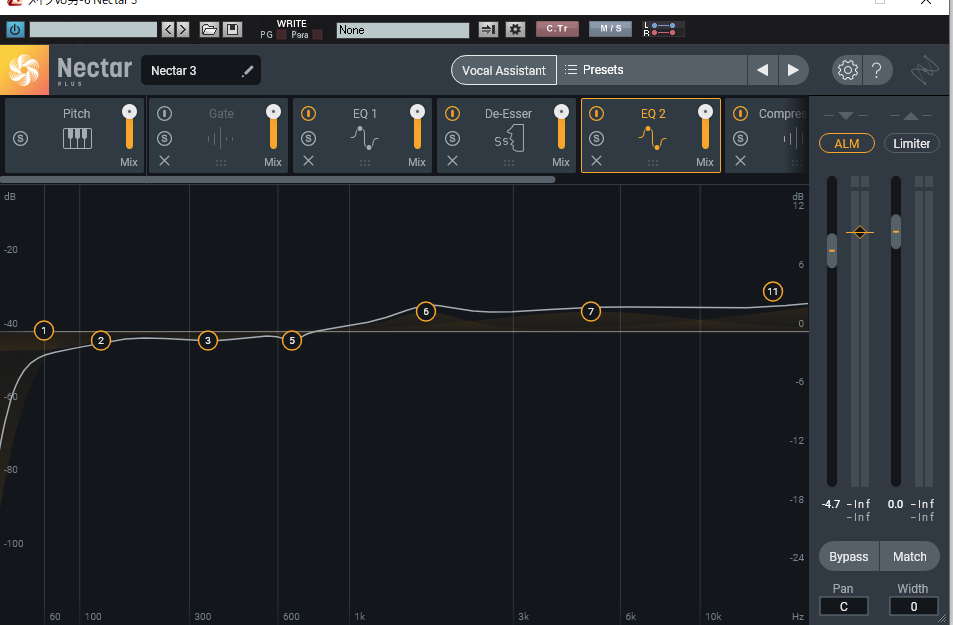The image size is (953, 625).
Task: Click output gain fader handle
Action: 896,232
